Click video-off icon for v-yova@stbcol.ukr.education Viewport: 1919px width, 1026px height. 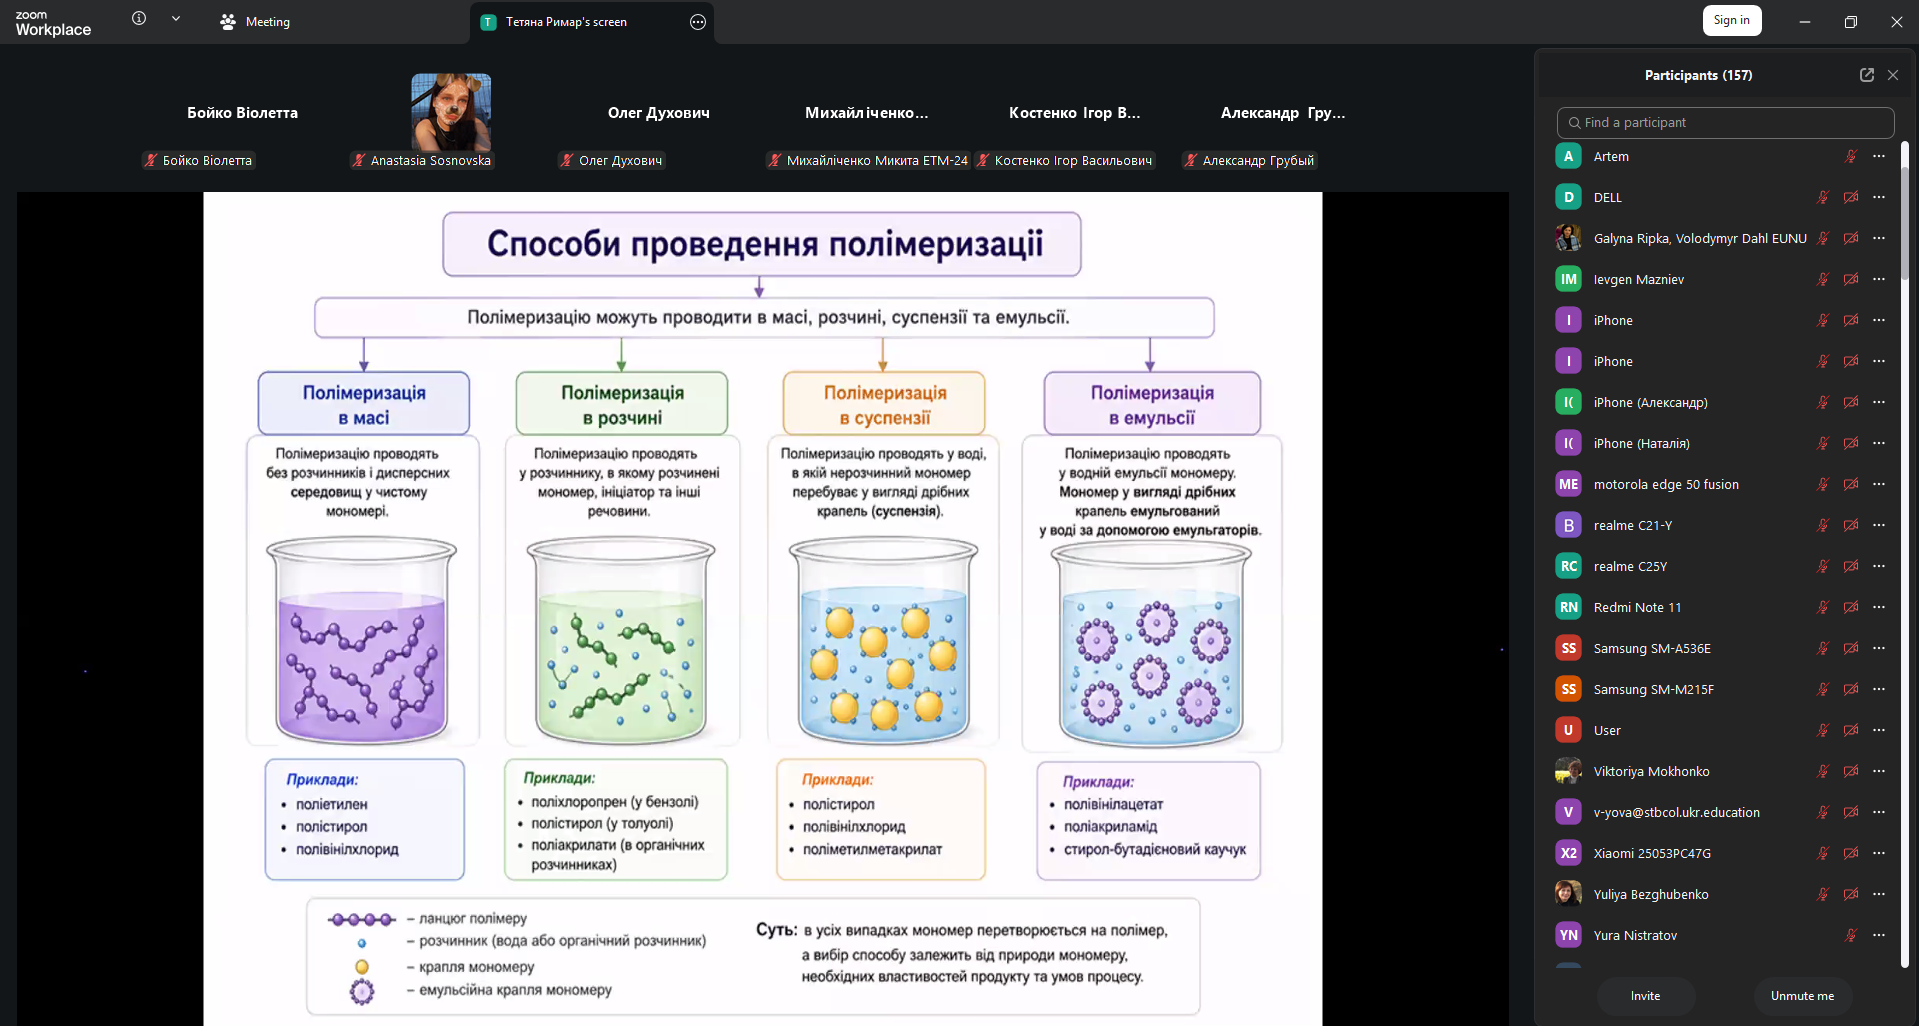[1851, 812]
